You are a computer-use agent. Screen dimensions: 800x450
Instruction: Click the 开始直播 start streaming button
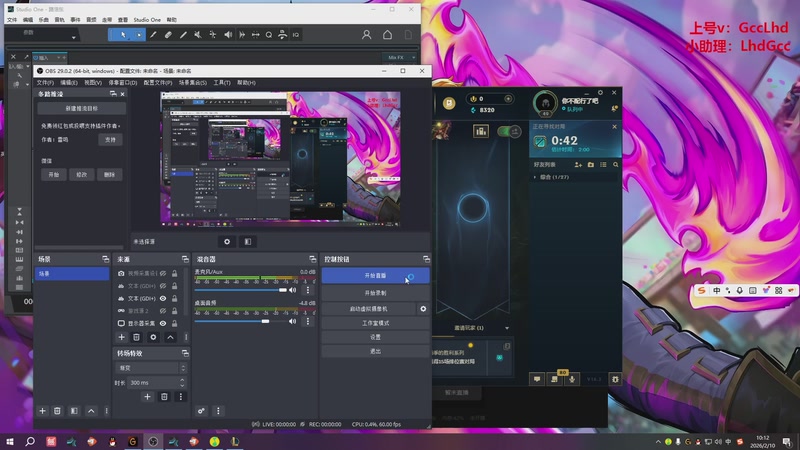click(375, 276)
